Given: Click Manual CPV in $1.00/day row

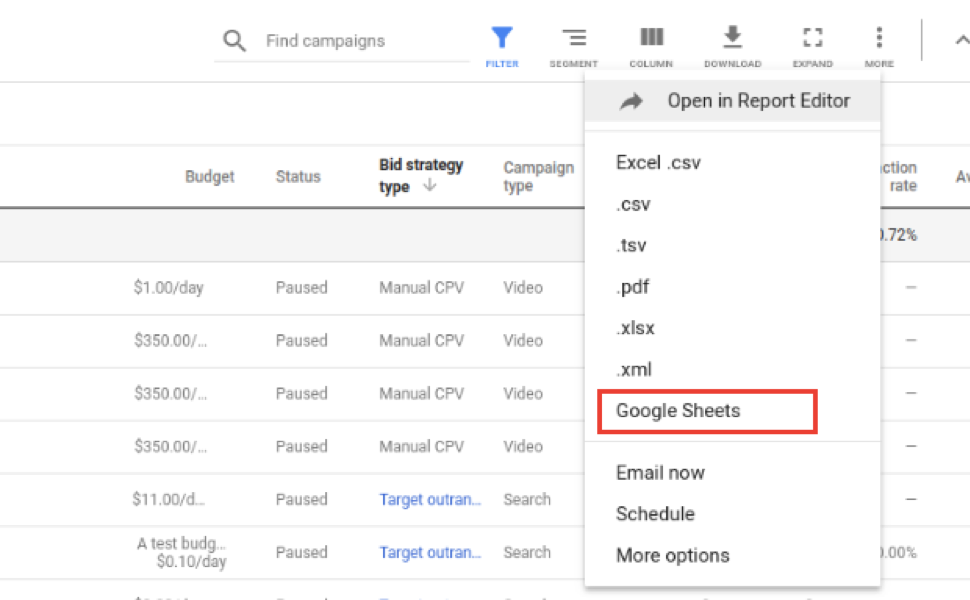Looking at the screenshot, I should click(x=421, y=288).
